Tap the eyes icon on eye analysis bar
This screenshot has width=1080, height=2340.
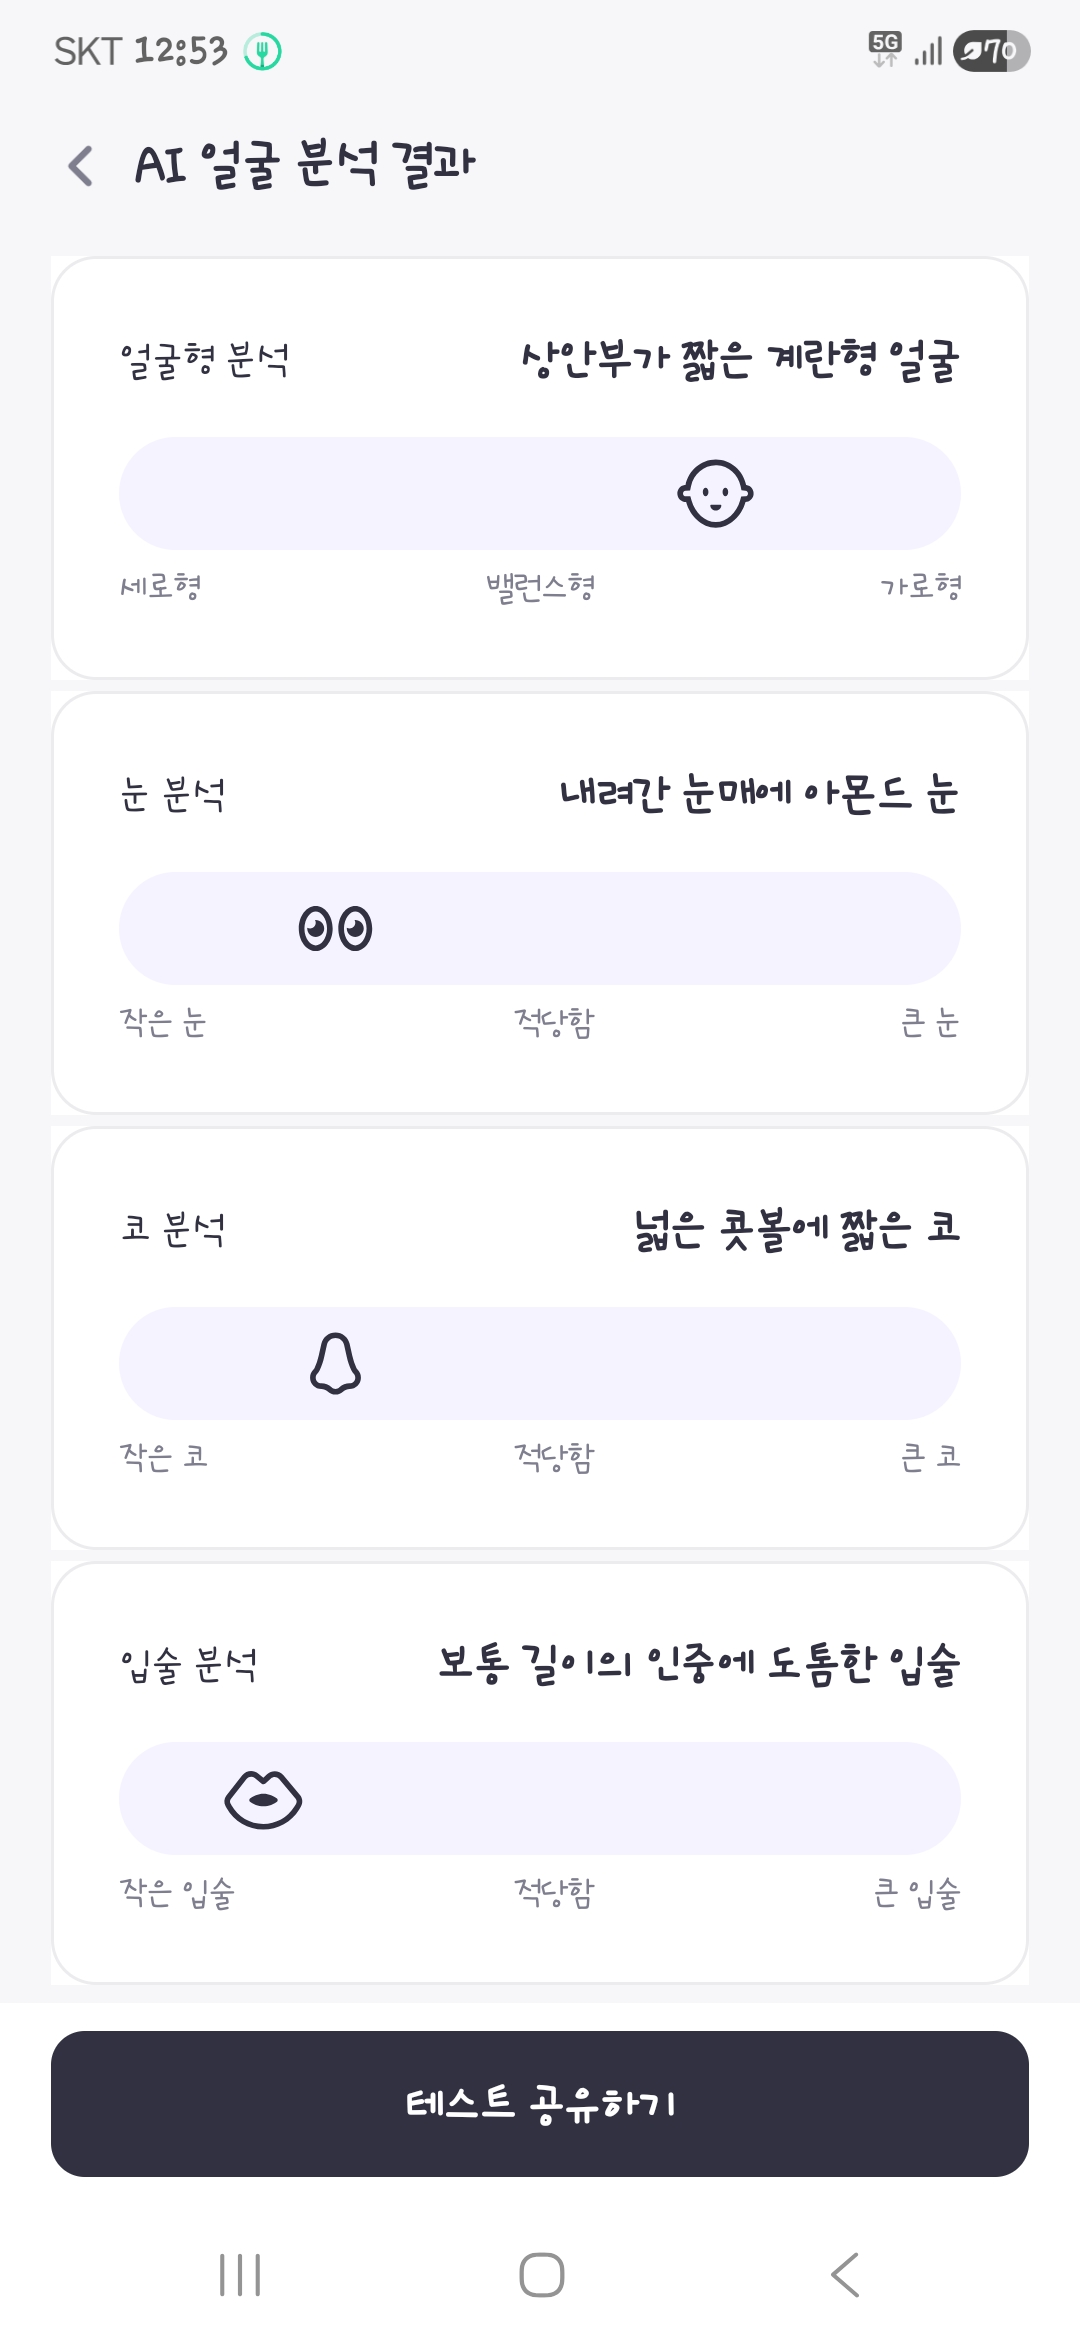[335, 929]
